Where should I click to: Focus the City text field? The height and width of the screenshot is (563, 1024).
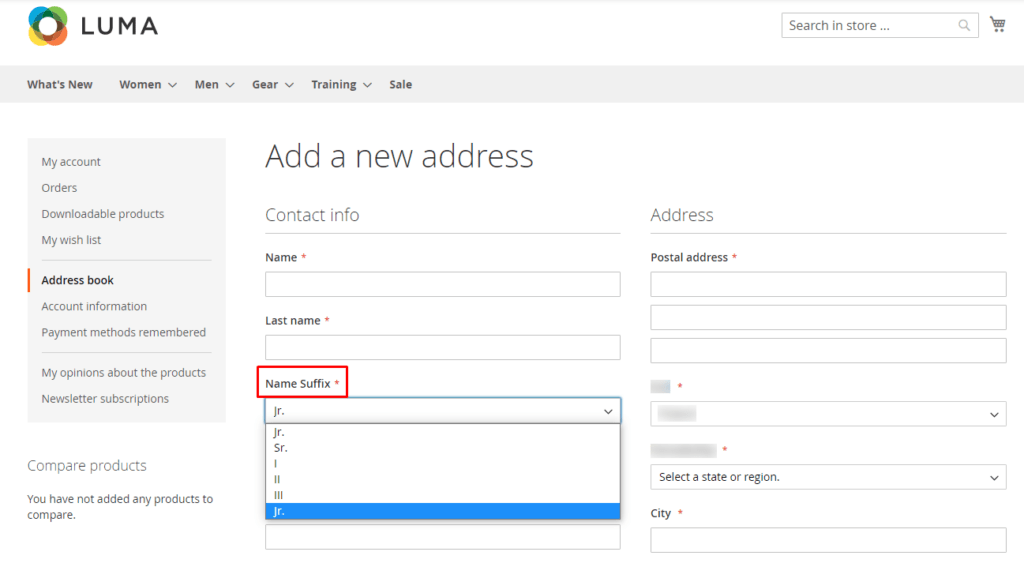tap(828, 540)
